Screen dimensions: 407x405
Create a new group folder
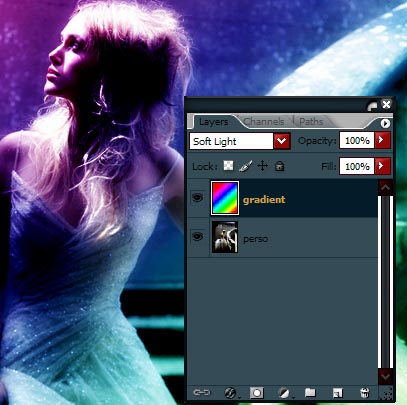point(310,392)
